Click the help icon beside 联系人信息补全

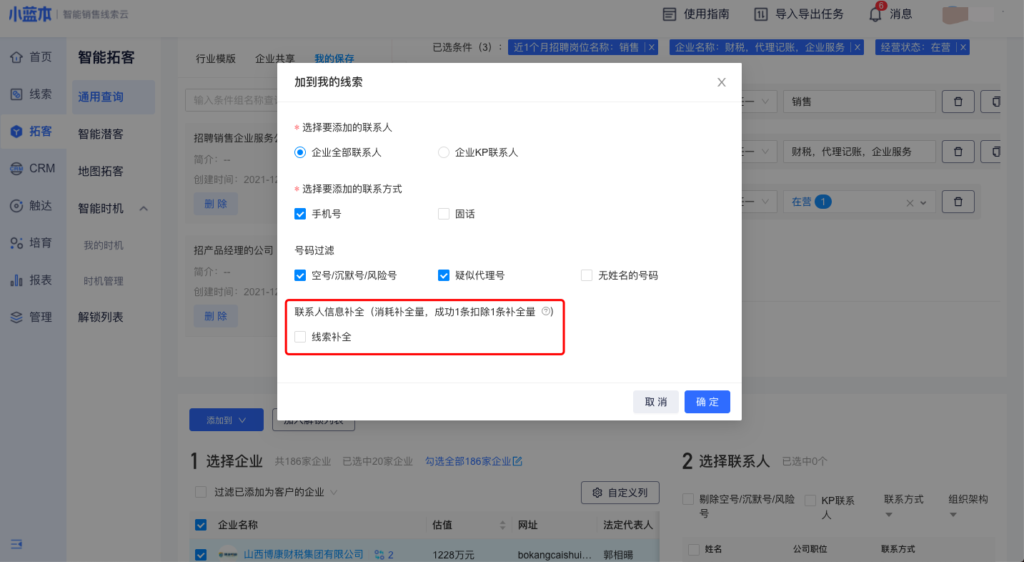coord(546,312)
